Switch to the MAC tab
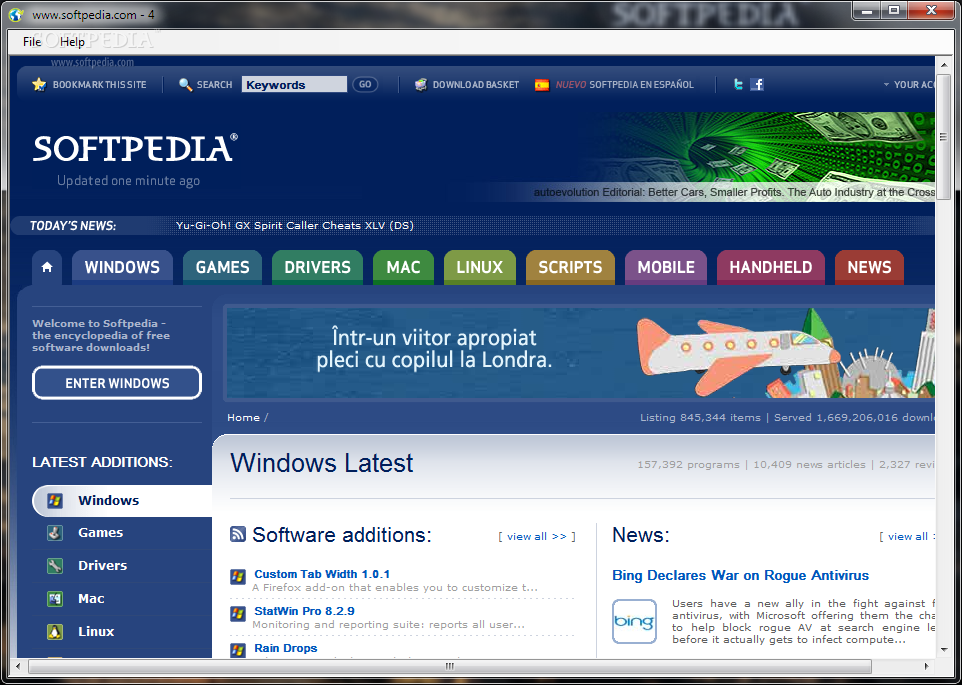 pyautogui.click(x=403, y=267)
